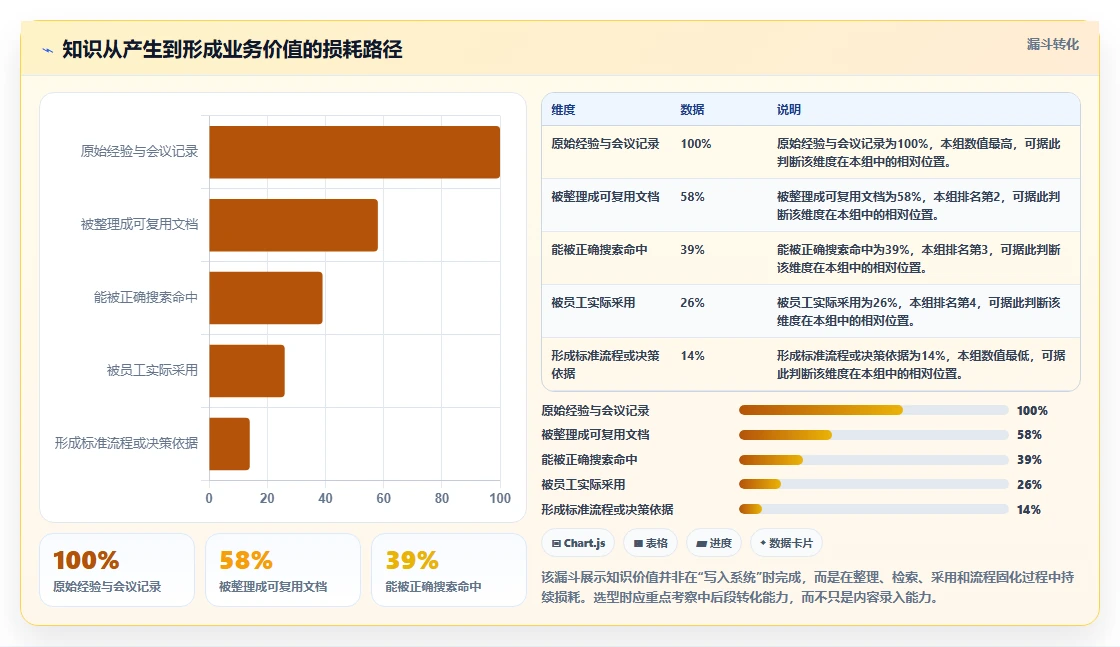Click the 能被正确搜索命中 chart bar
Image resolution: width=1120 pixels, height=647 pixels.
(266, 298)
